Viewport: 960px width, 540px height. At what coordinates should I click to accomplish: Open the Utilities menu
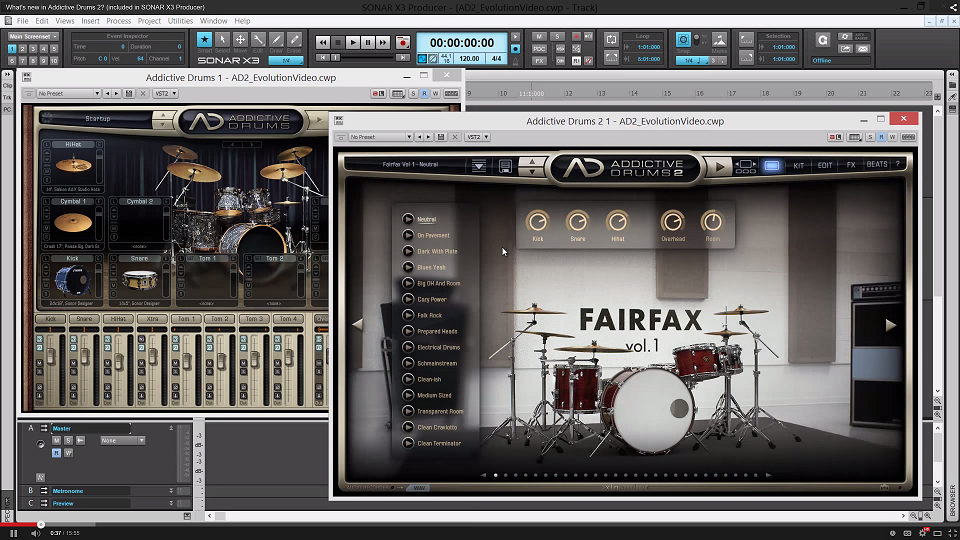[x=180, y=21]
